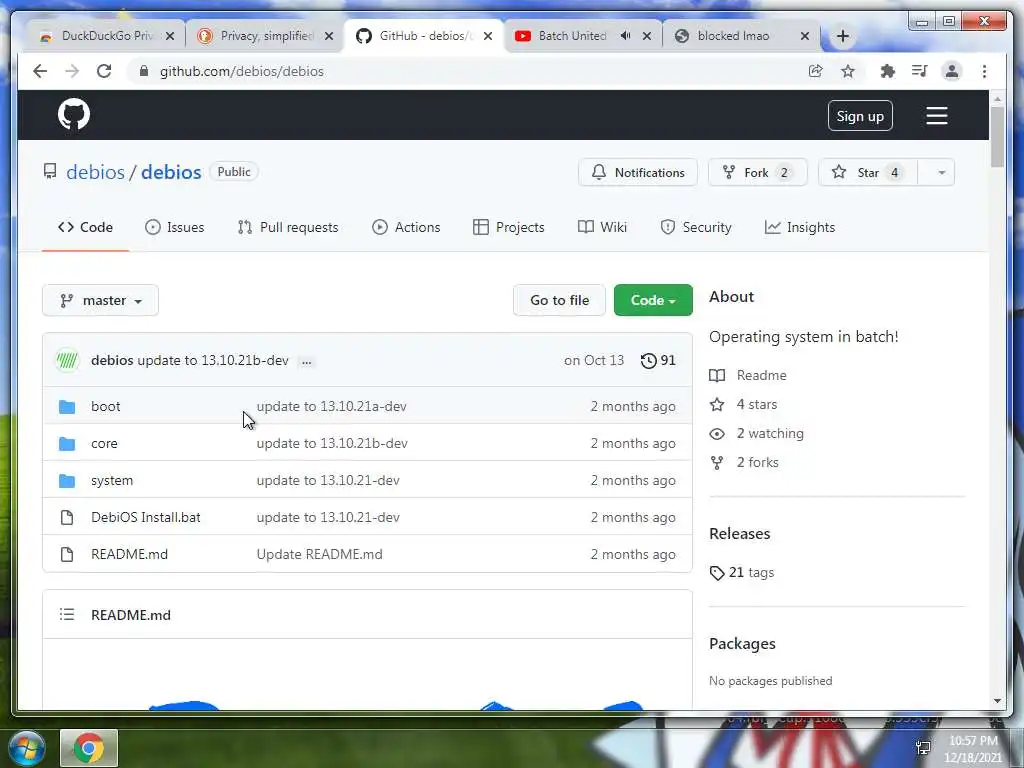Click the Star button
This screenshot has height=768, width=1024.
coord(868,172)
